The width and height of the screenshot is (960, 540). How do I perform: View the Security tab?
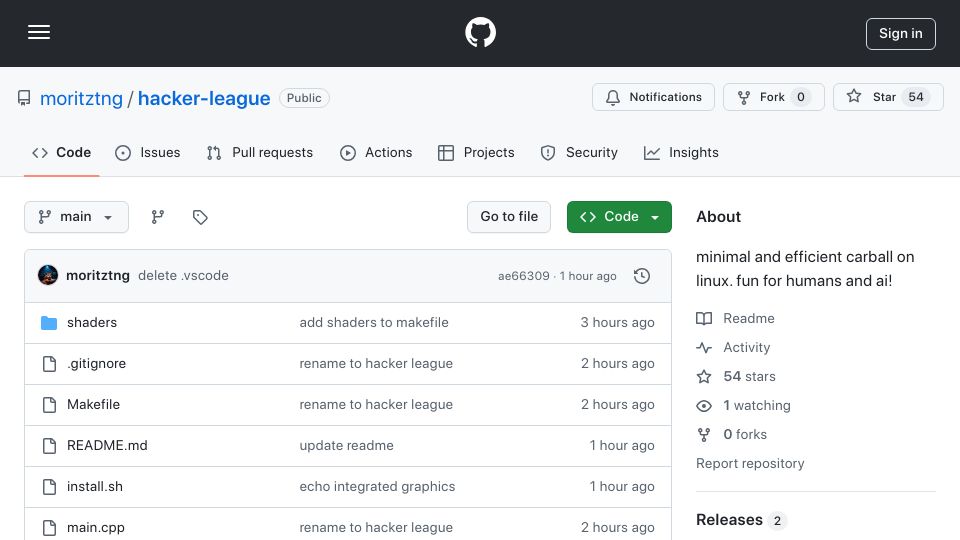pos(579,152)
